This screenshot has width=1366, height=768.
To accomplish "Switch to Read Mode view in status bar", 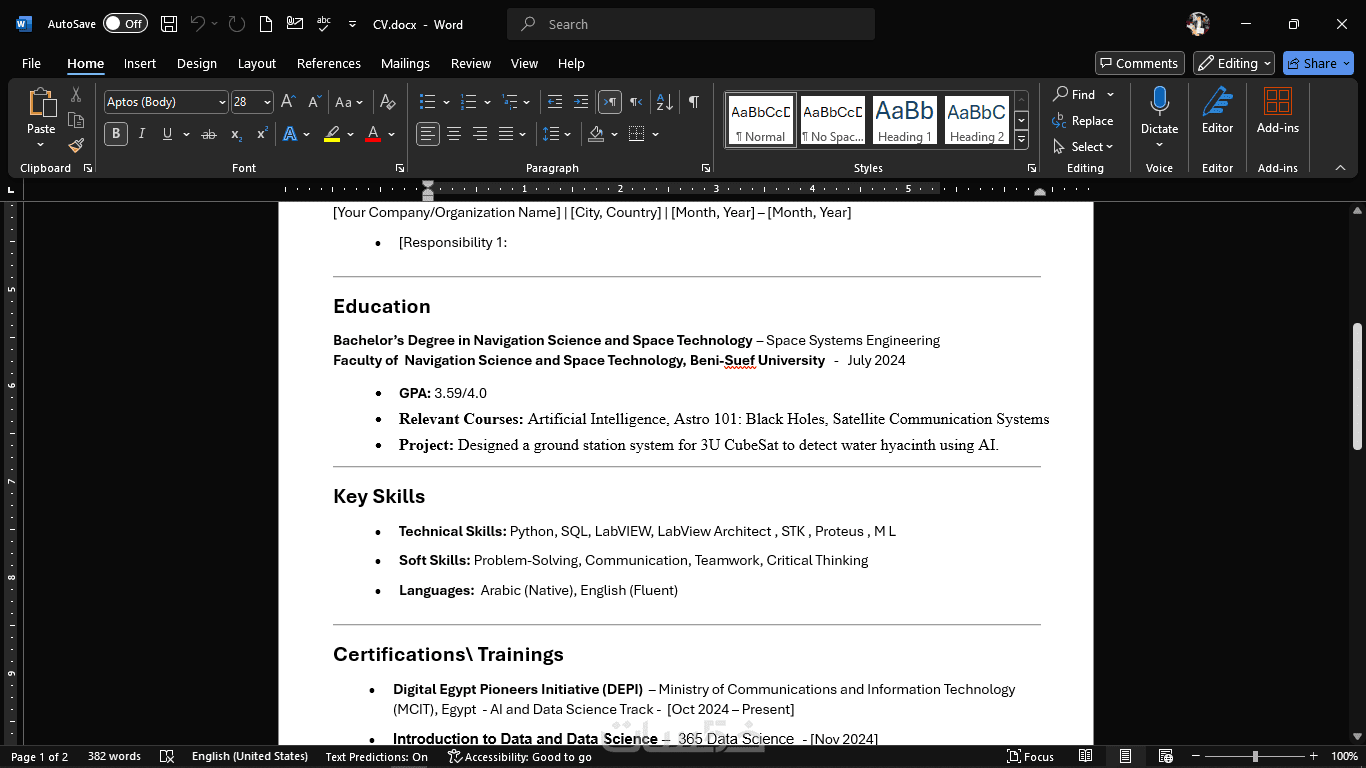I will 1086,757.
